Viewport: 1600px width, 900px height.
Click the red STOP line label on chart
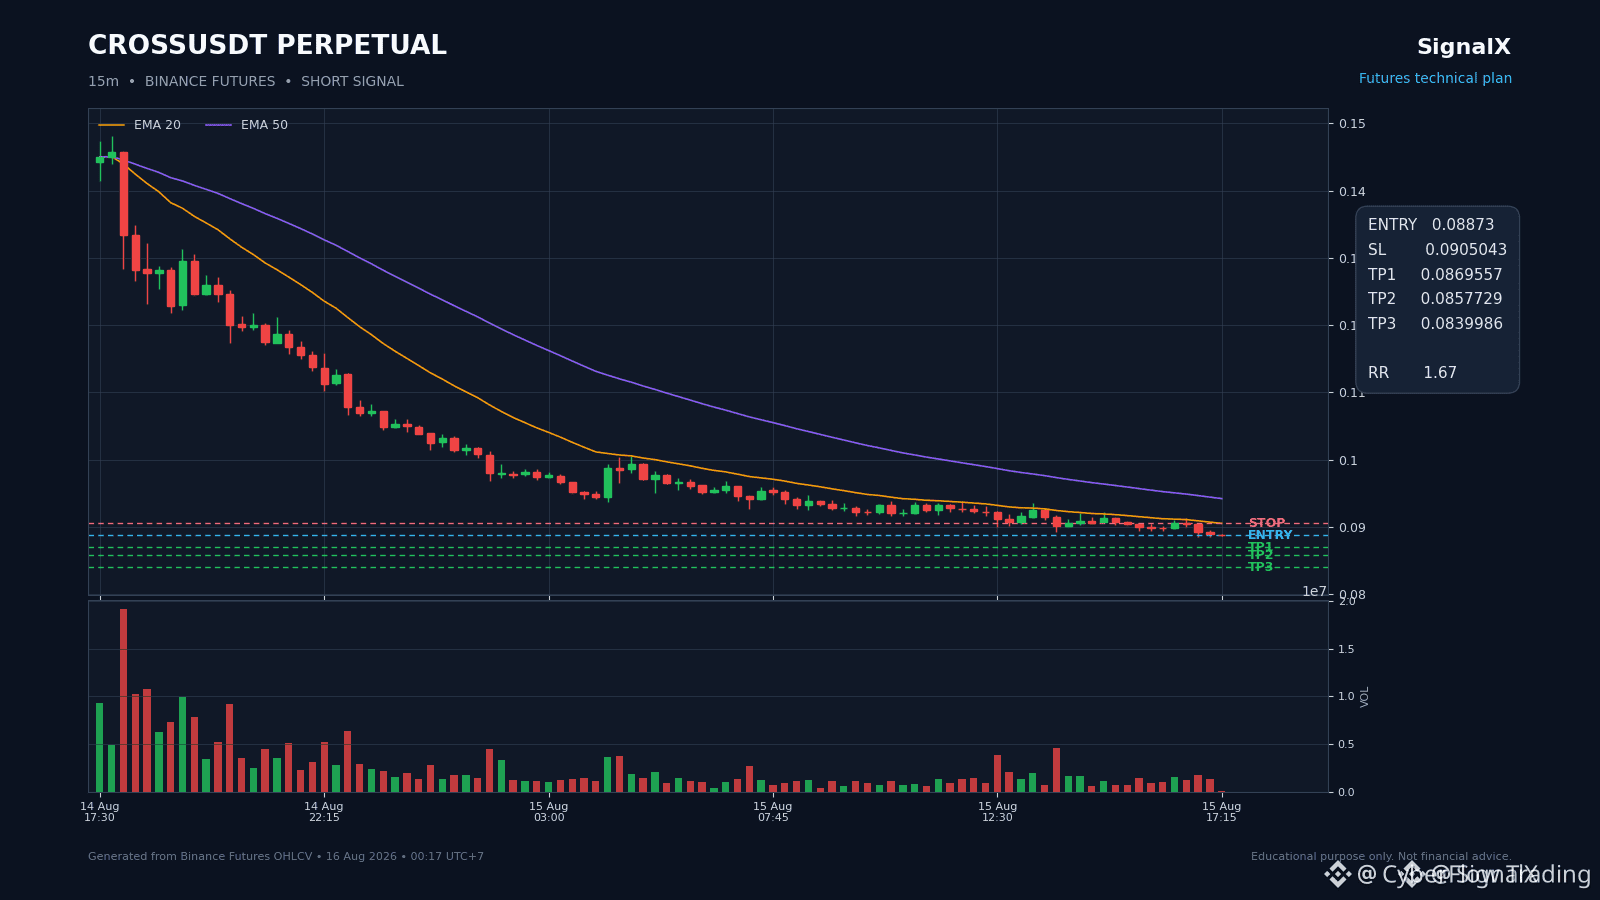pyautogui.click(x=1267, y=523)
